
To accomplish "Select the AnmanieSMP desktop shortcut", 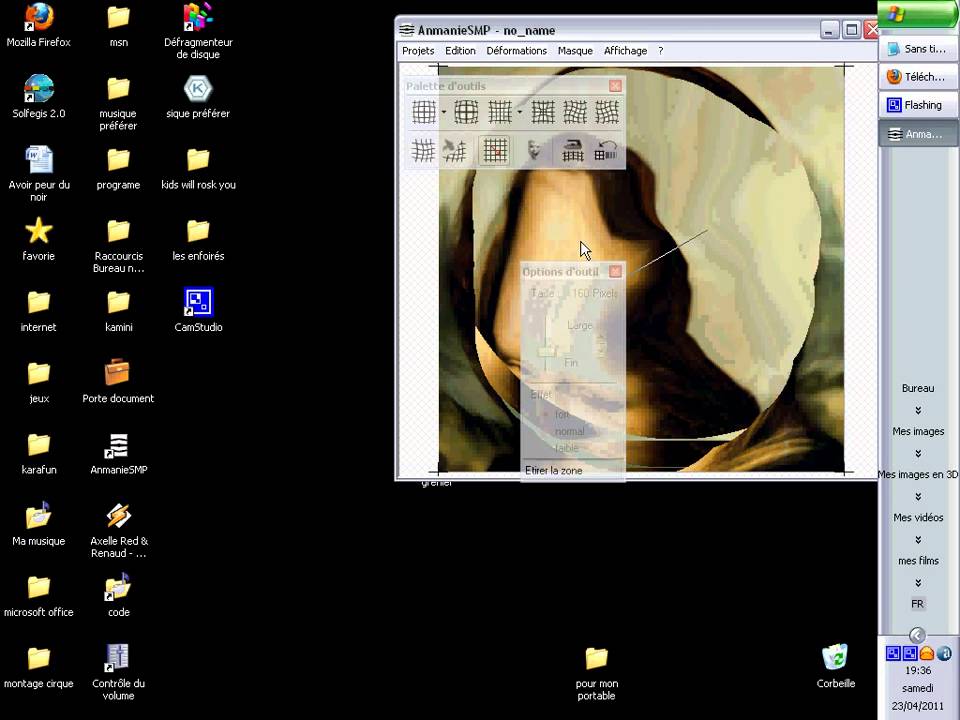I will coord(118,453).
